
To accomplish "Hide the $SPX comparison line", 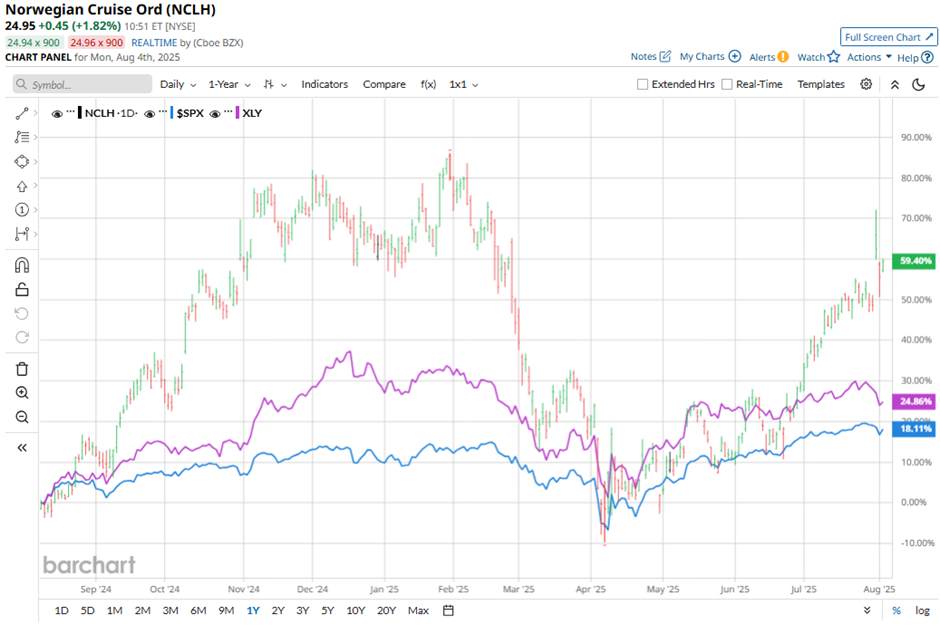I will click(150, 113).
